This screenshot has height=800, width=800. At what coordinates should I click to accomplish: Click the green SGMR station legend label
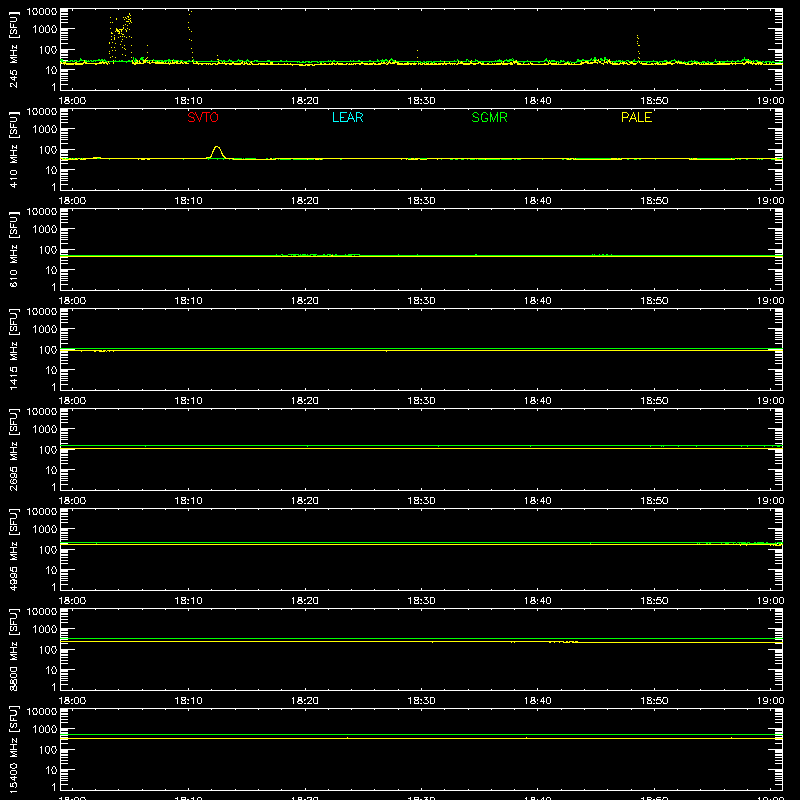[x=489, y=117]
